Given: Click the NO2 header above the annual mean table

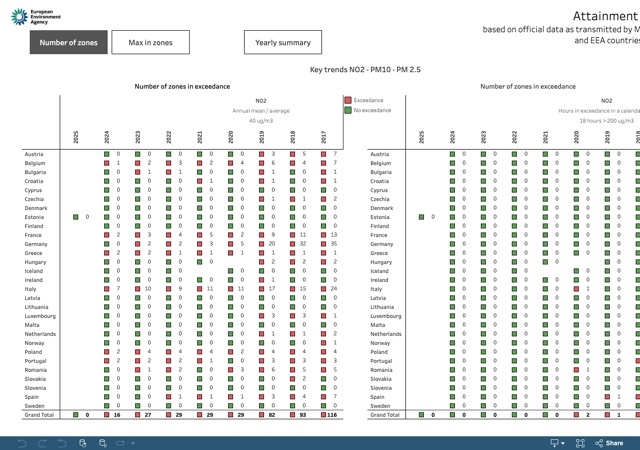Looking at the screenshot, I should 261,100.
